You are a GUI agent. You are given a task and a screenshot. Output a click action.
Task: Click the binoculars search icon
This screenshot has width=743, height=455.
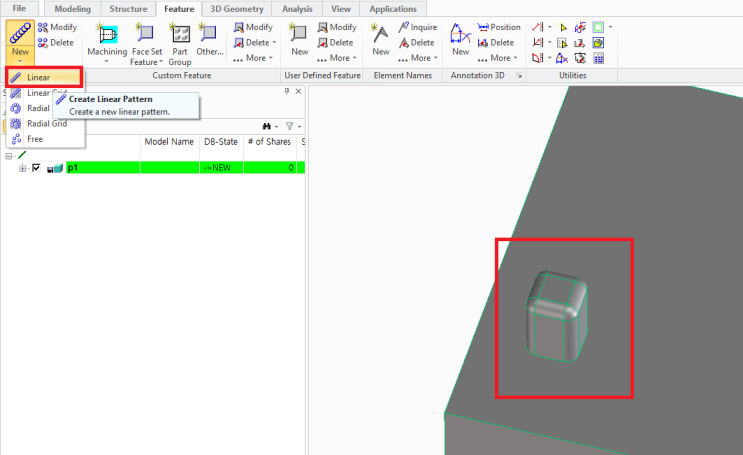click(267, 126)
